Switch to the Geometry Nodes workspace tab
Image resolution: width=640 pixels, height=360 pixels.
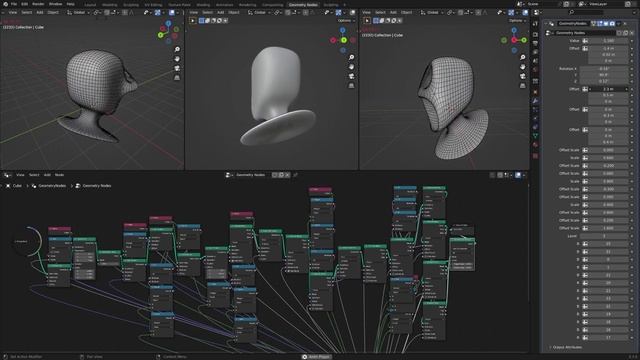tap(303, 5)
